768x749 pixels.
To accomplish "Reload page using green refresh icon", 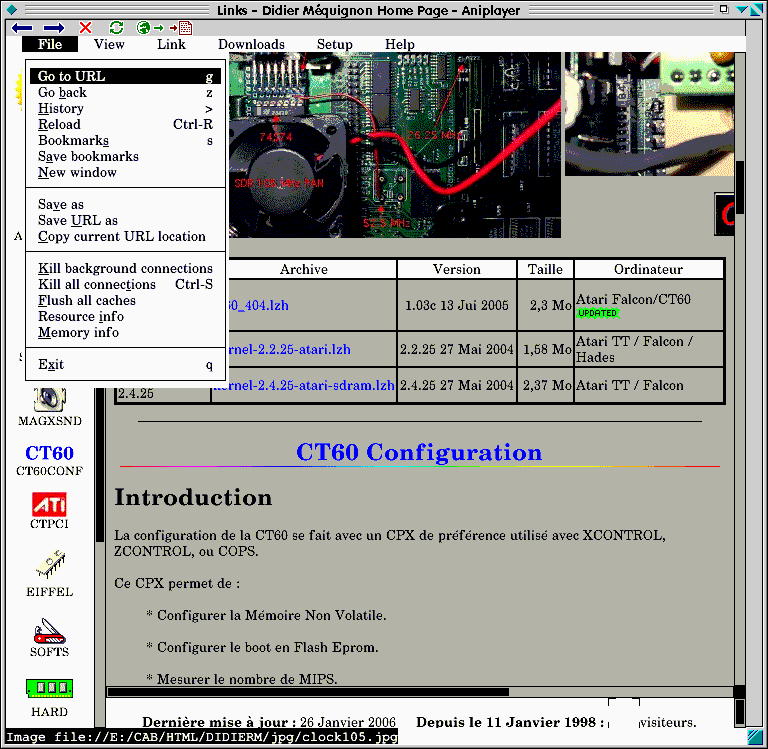I will pos(116,28).
